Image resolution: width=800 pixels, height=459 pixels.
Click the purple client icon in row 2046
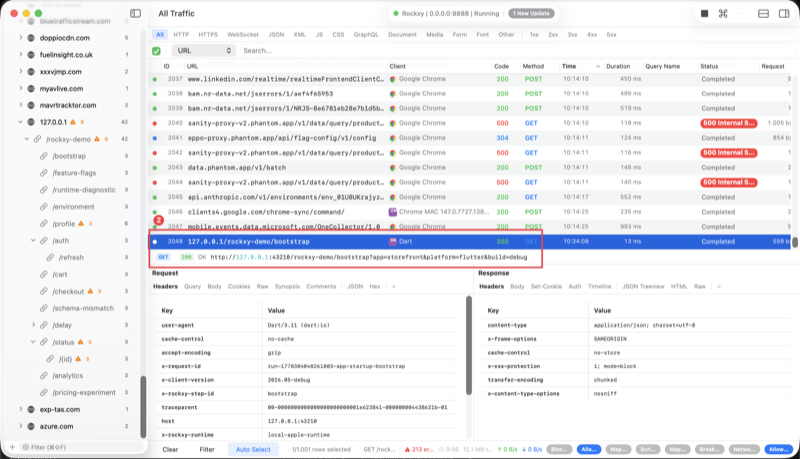(393, 212)
